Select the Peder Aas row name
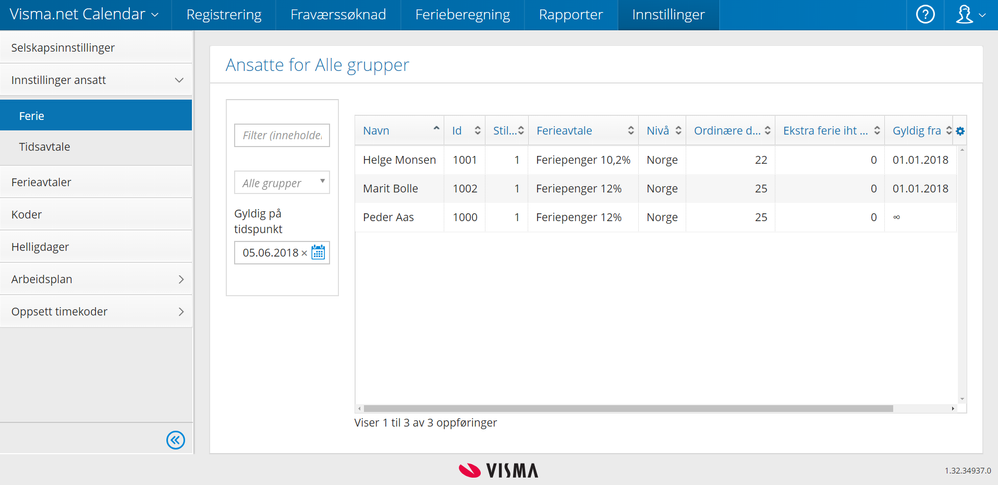998x485 pixels. [x=388, y=217]
